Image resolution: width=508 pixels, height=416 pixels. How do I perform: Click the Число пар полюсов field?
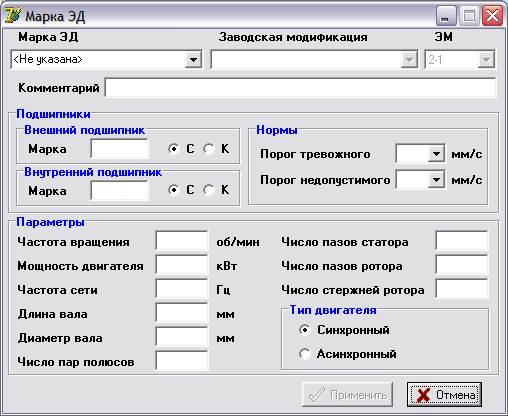182,361
